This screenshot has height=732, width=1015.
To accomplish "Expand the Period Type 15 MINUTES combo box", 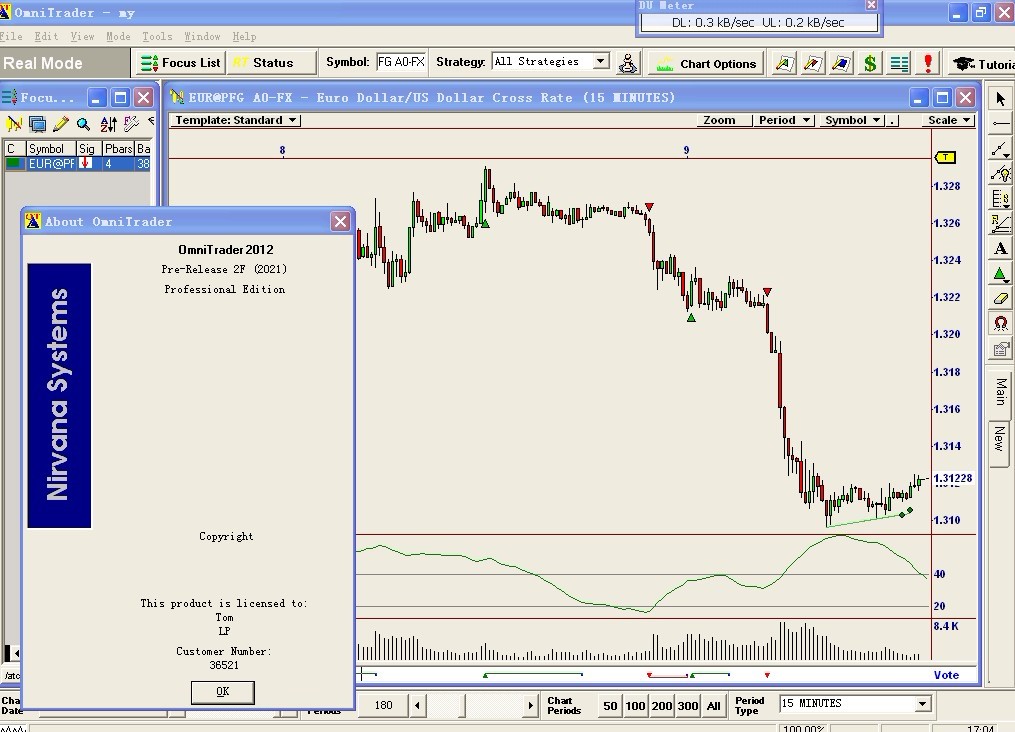I will point(922,704).
